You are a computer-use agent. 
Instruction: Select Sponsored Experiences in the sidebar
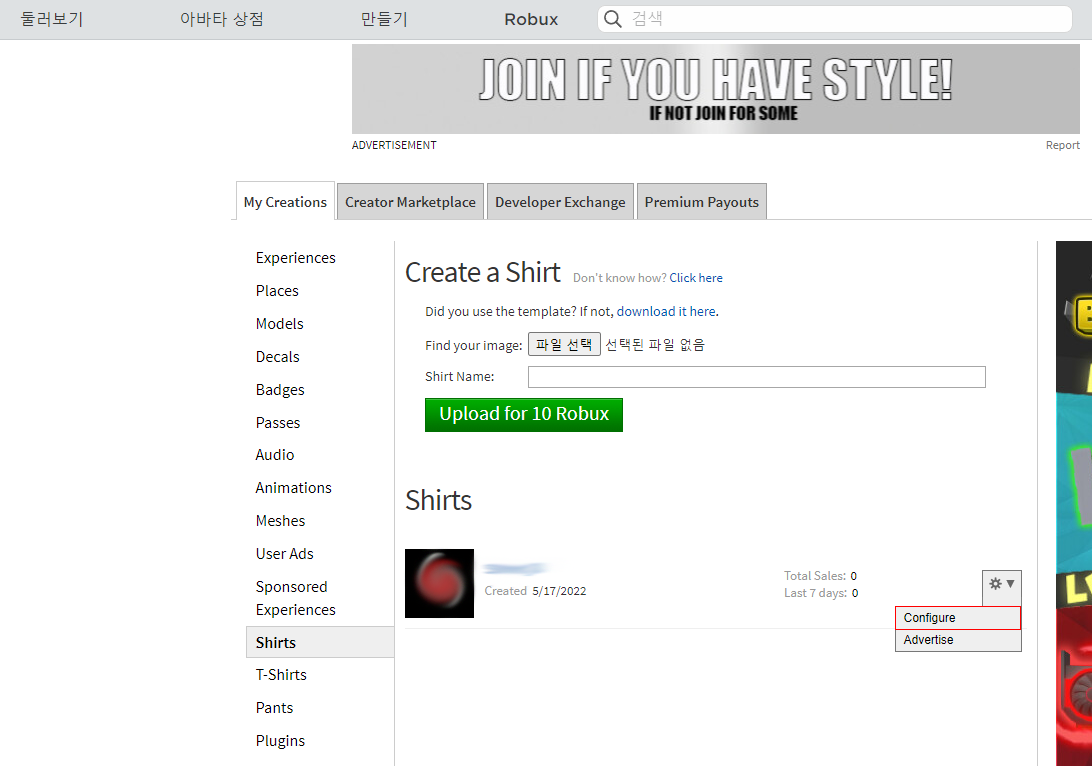295,598
